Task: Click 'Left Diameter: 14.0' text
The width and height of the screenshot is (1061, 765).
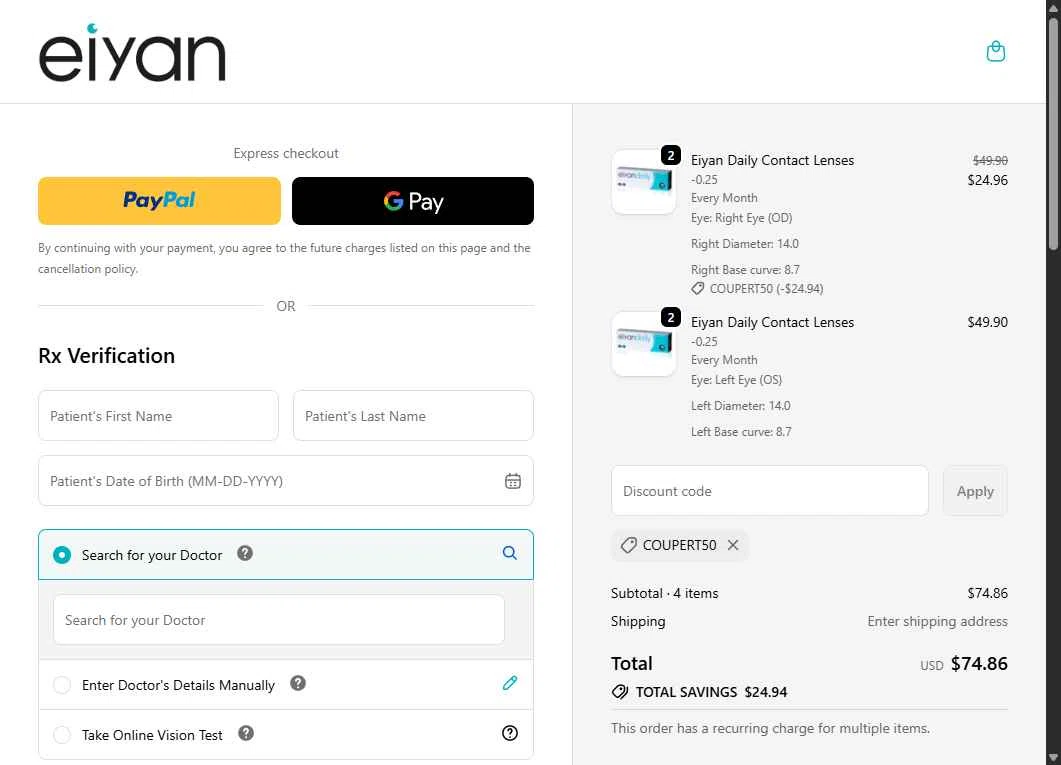Action: [740, 406]
